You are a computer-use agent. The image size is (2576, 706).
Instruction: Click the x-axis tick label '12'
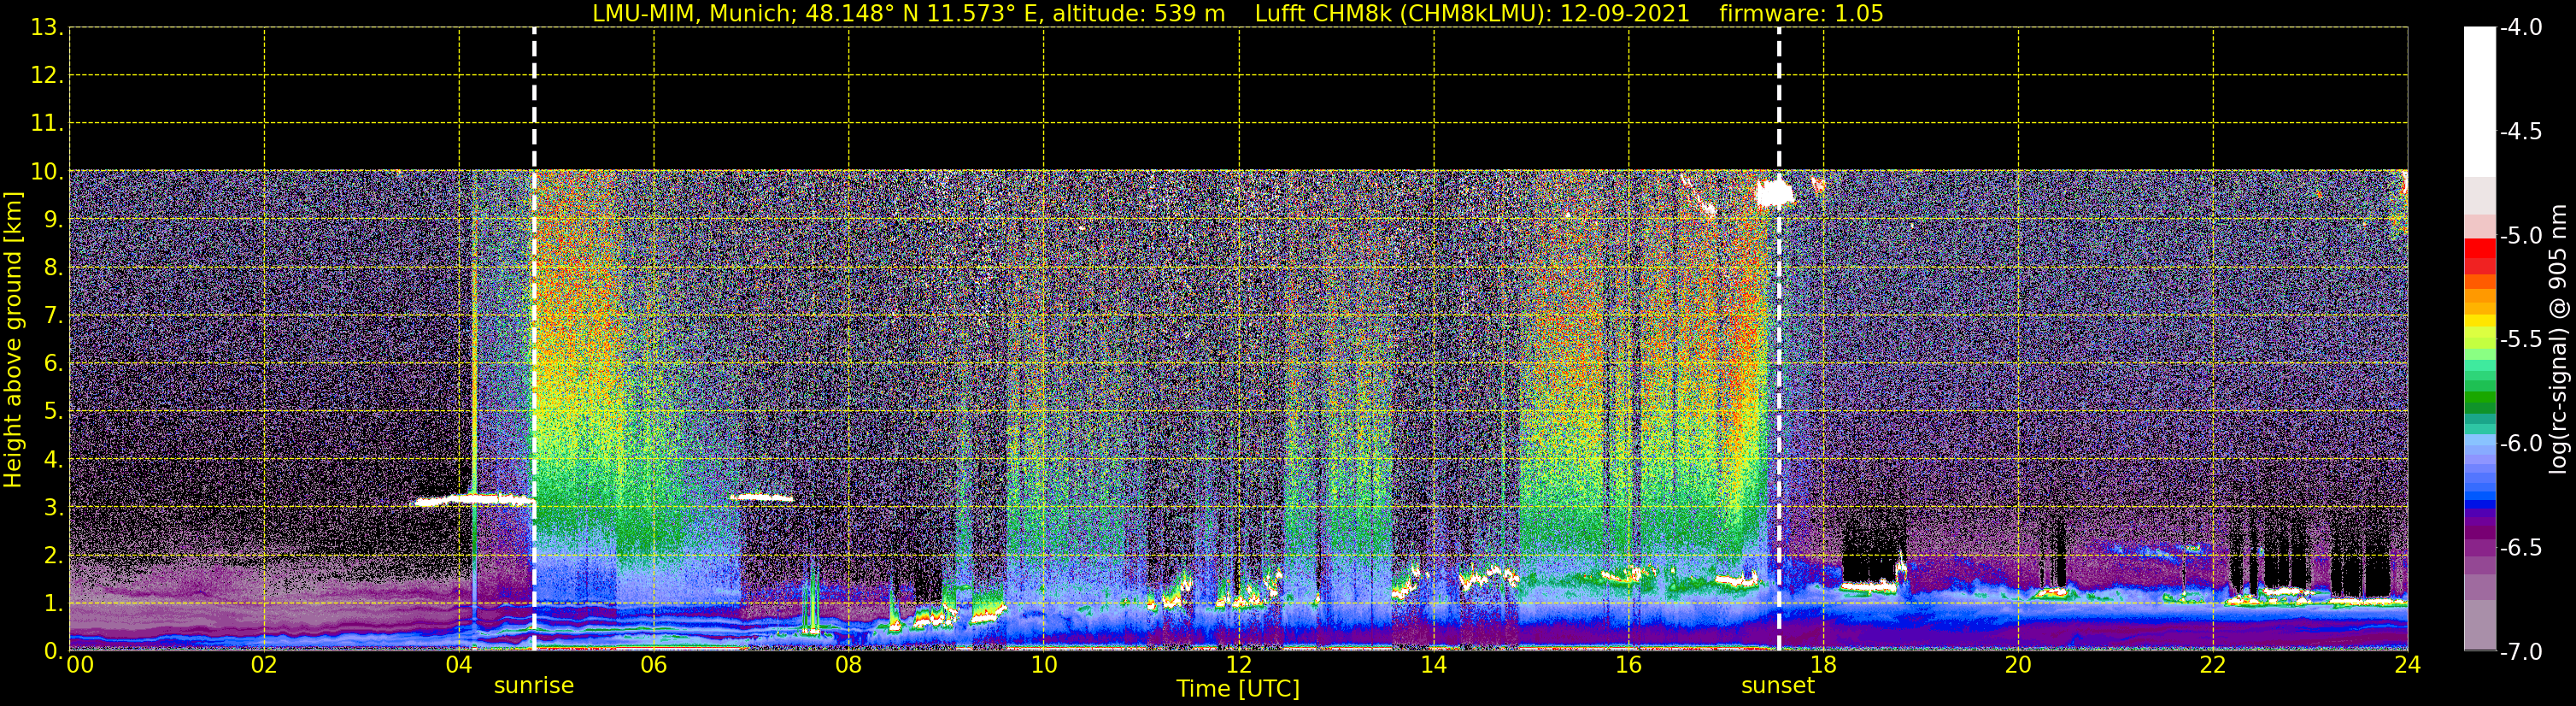pyautogui.click(x=1238, y=665)
